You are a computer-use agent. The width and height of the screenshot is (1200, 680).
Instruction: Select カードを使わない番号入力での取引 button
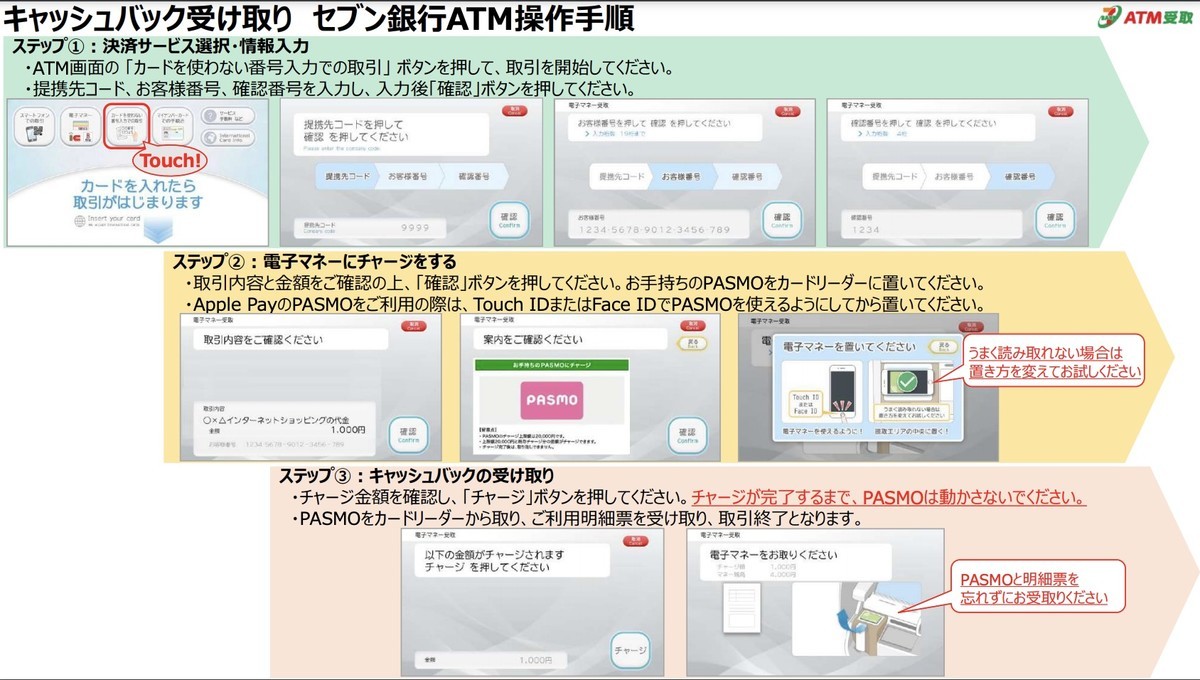coord(126,126)
